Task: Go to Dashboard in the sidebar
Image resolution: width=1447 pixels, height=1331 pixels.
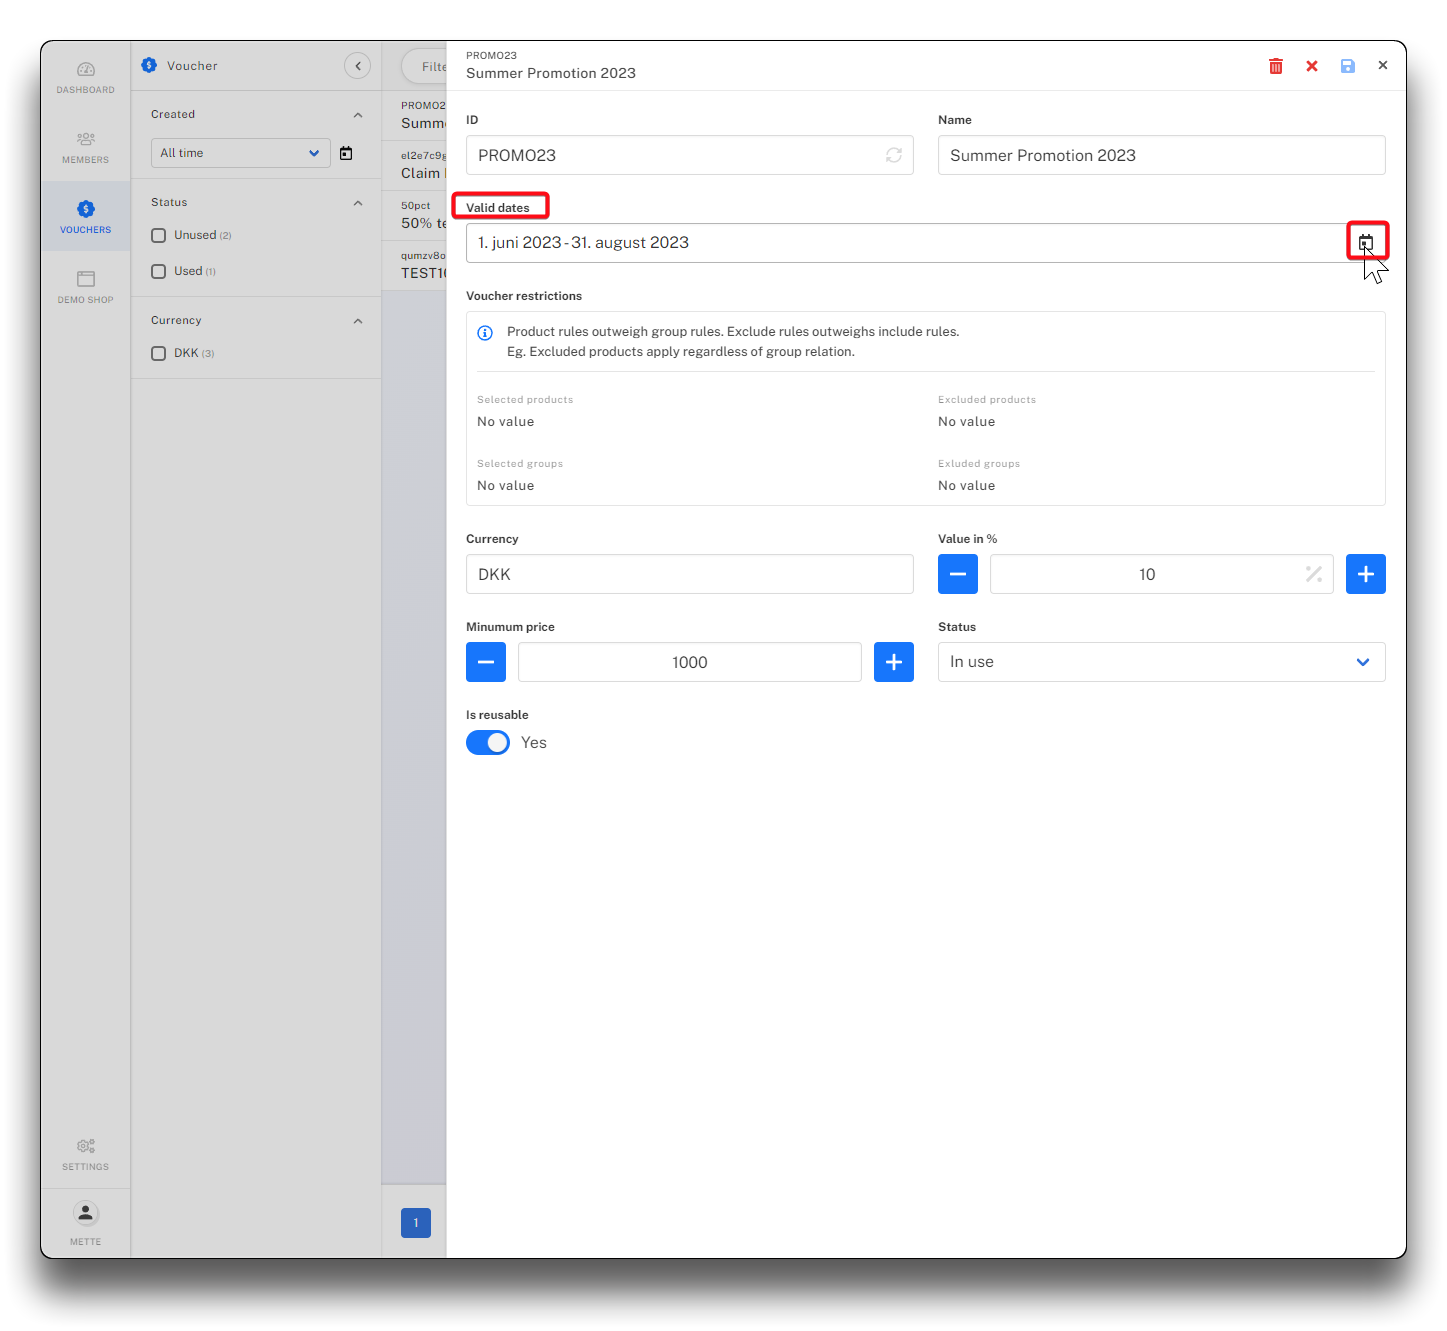Action: click(86, 77)
